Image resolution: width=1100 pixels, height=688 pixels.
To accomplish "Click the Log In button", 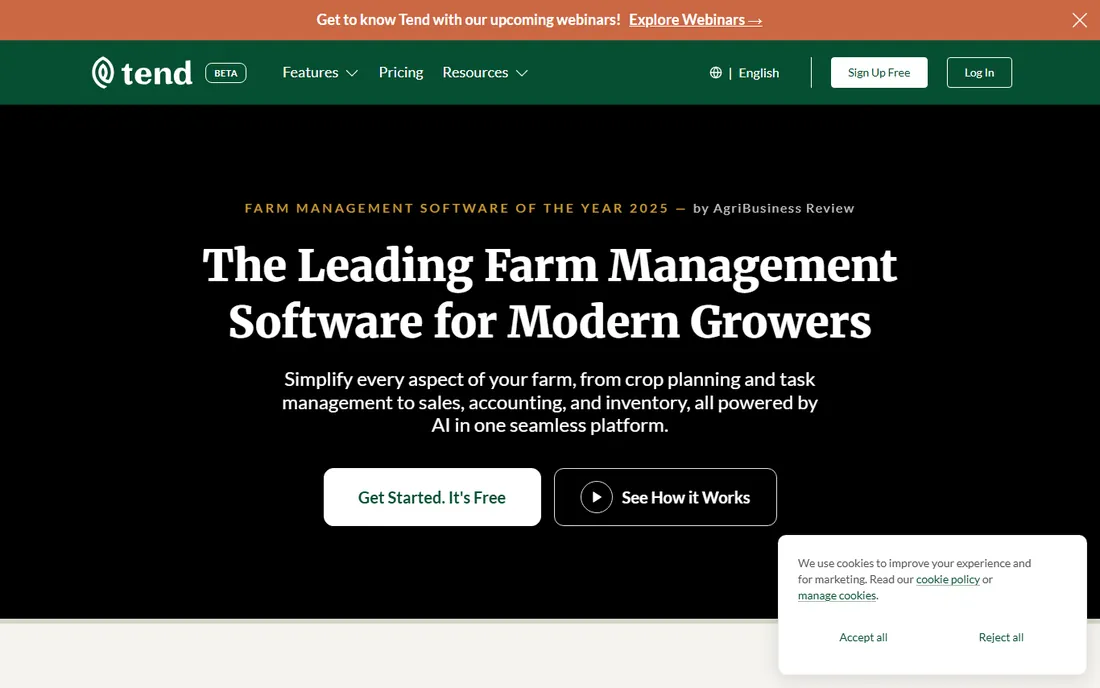I will [979, 72].
